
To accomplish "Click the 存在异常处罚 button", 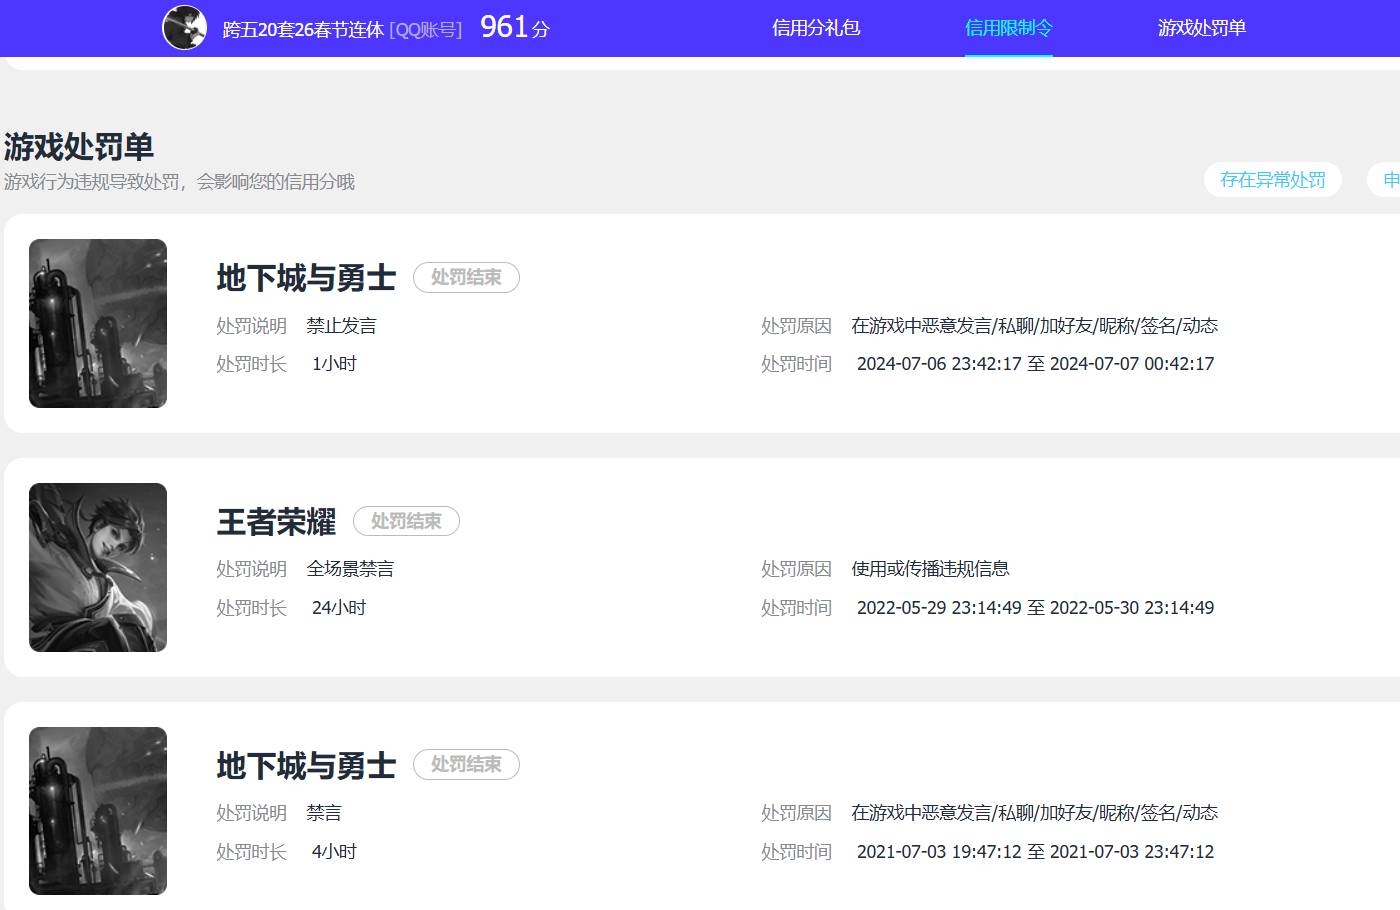I will tap(1273, 180).
